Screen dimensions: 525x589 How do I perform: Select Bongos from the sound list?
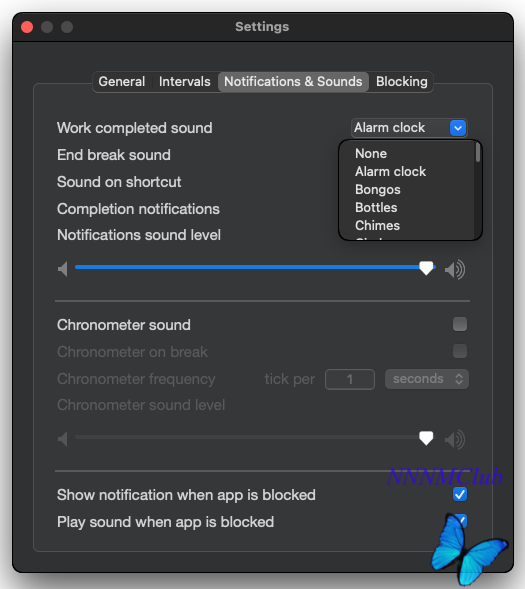(378, 190)
